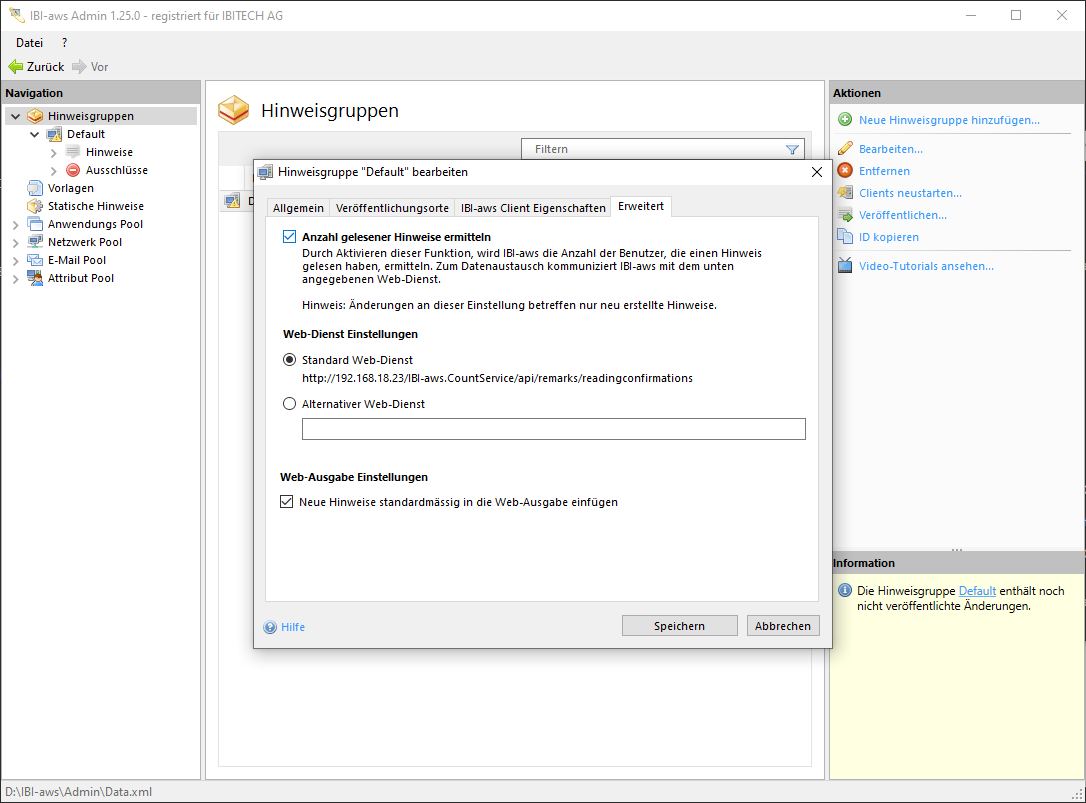Switch to the IBI-aws Client Eigenschaften tab
This screenshot has width=1086, height=803.
533,208
